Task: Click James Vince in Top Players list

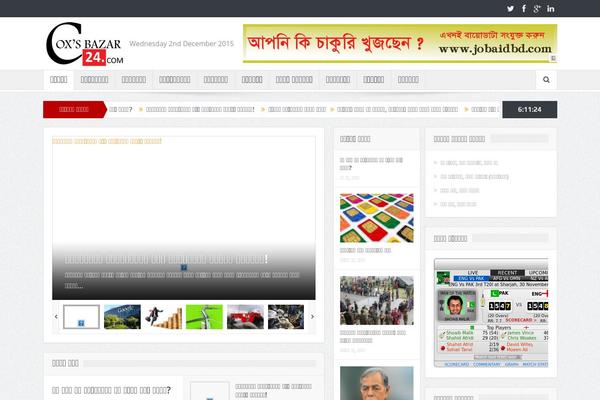Action: pos(520,333)
